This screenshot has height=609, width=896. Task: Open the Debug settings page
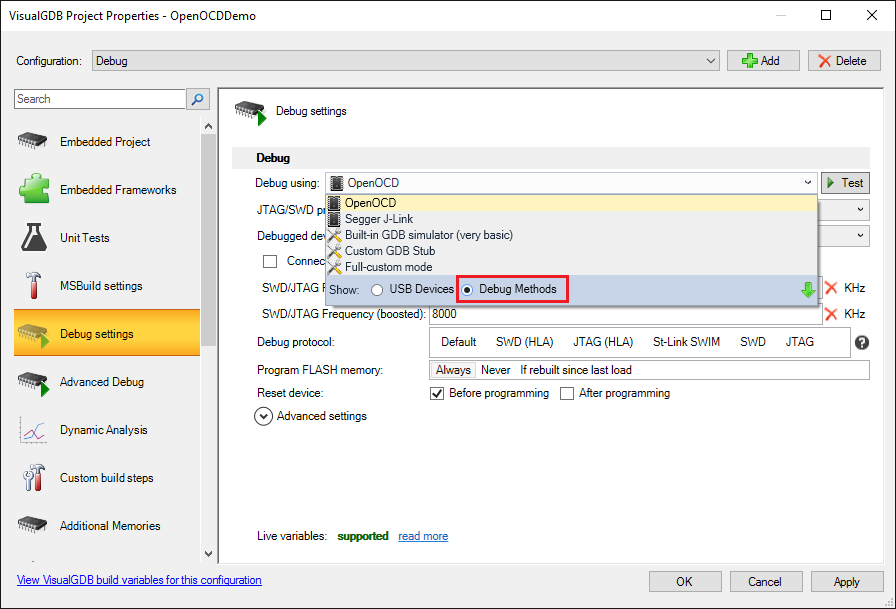coord(107,333)
